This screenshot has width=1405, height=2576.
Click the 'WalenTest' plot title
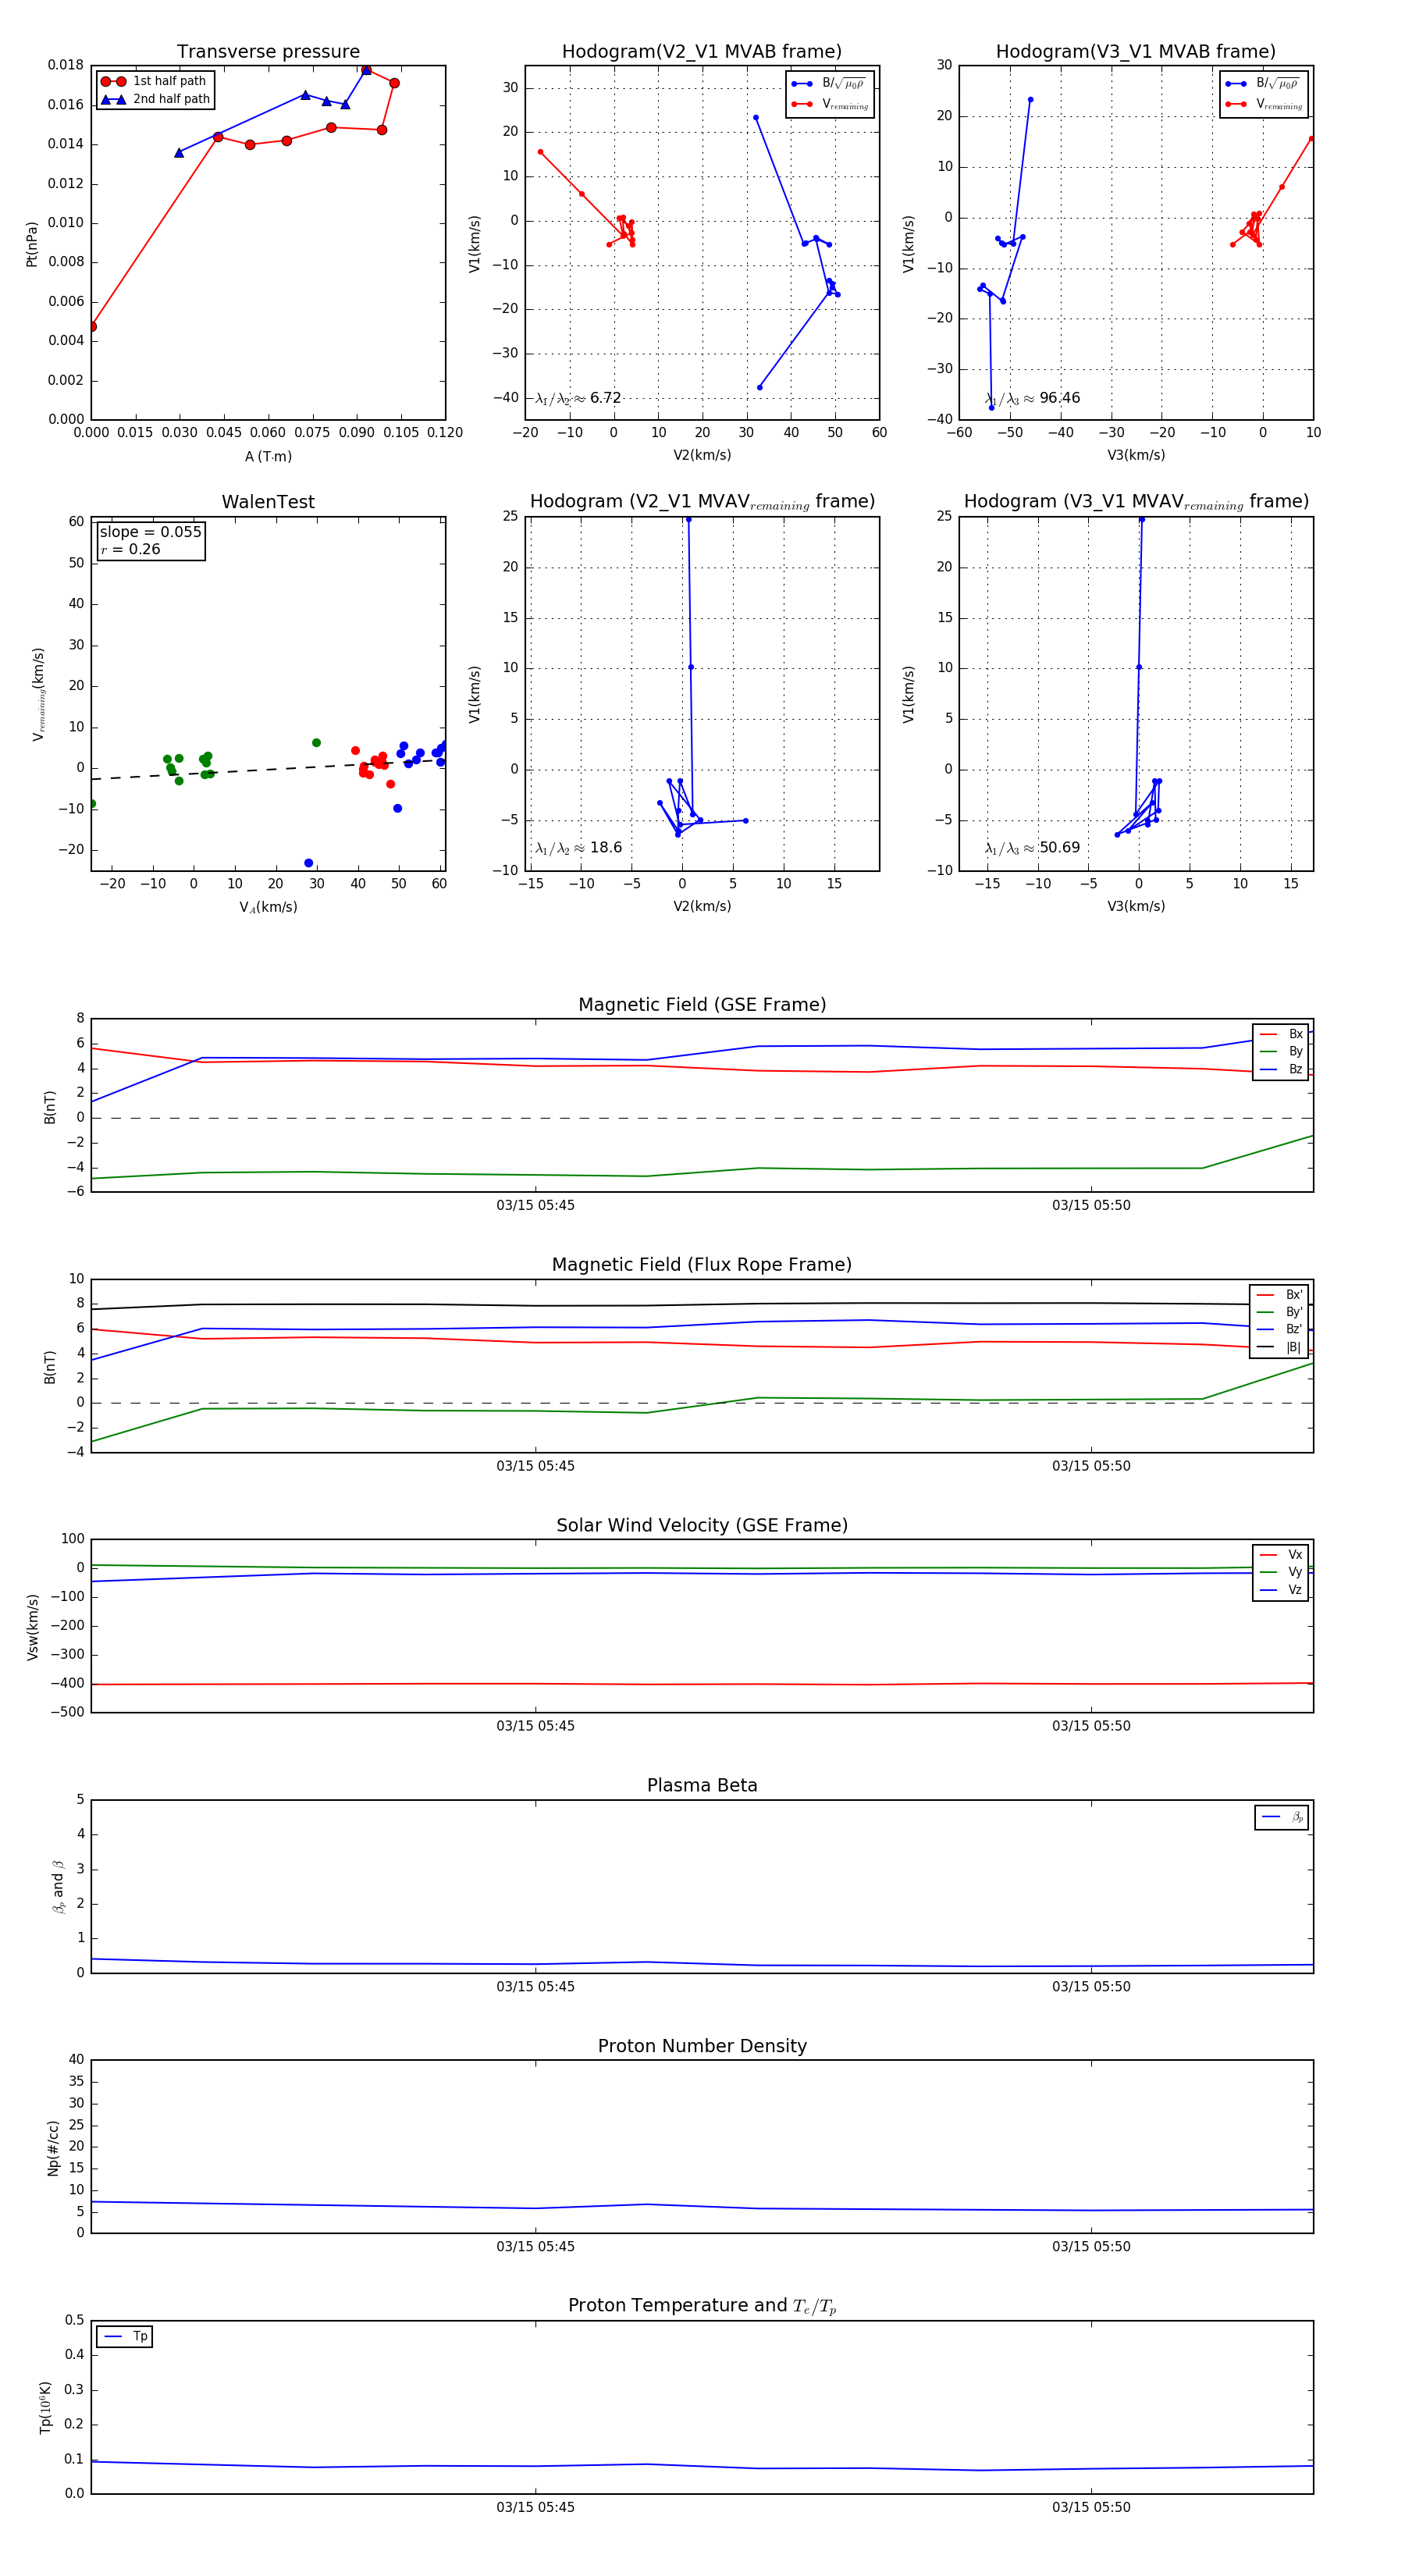click(x=268, y=502)
